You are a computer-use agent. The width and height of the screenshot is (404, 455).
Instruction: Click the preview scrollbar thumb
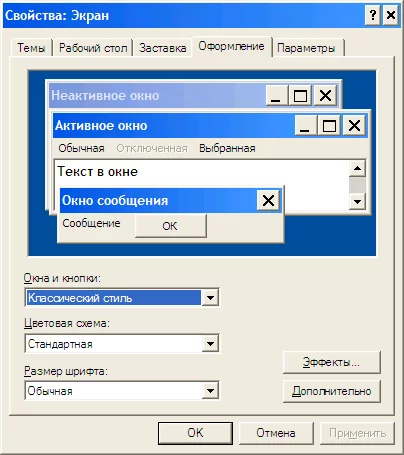[357, 185]
